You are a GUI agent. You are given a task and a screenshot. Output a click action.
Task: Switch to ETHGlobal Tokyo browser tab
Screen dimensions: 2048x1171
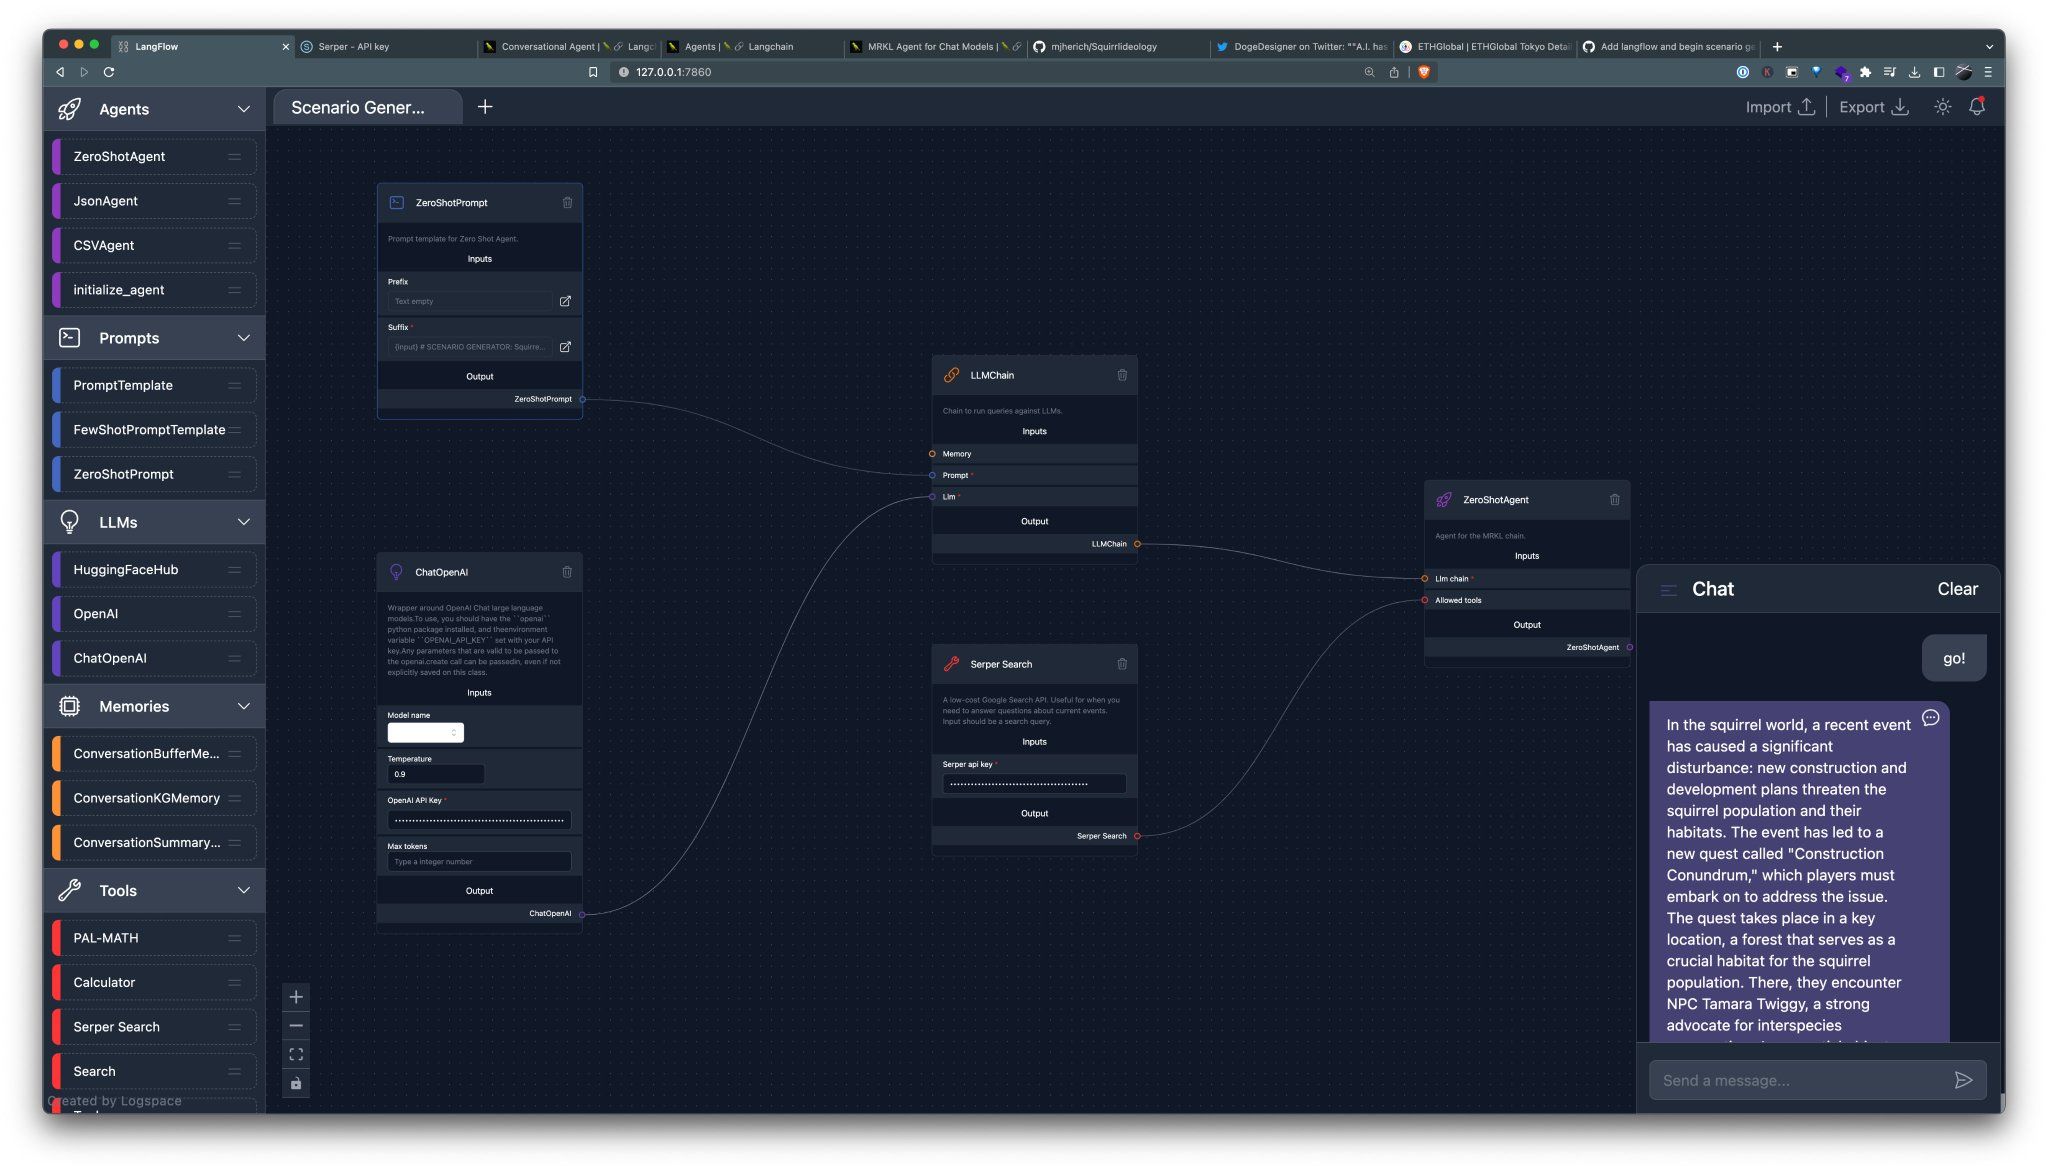click(x=1484, y=47)
